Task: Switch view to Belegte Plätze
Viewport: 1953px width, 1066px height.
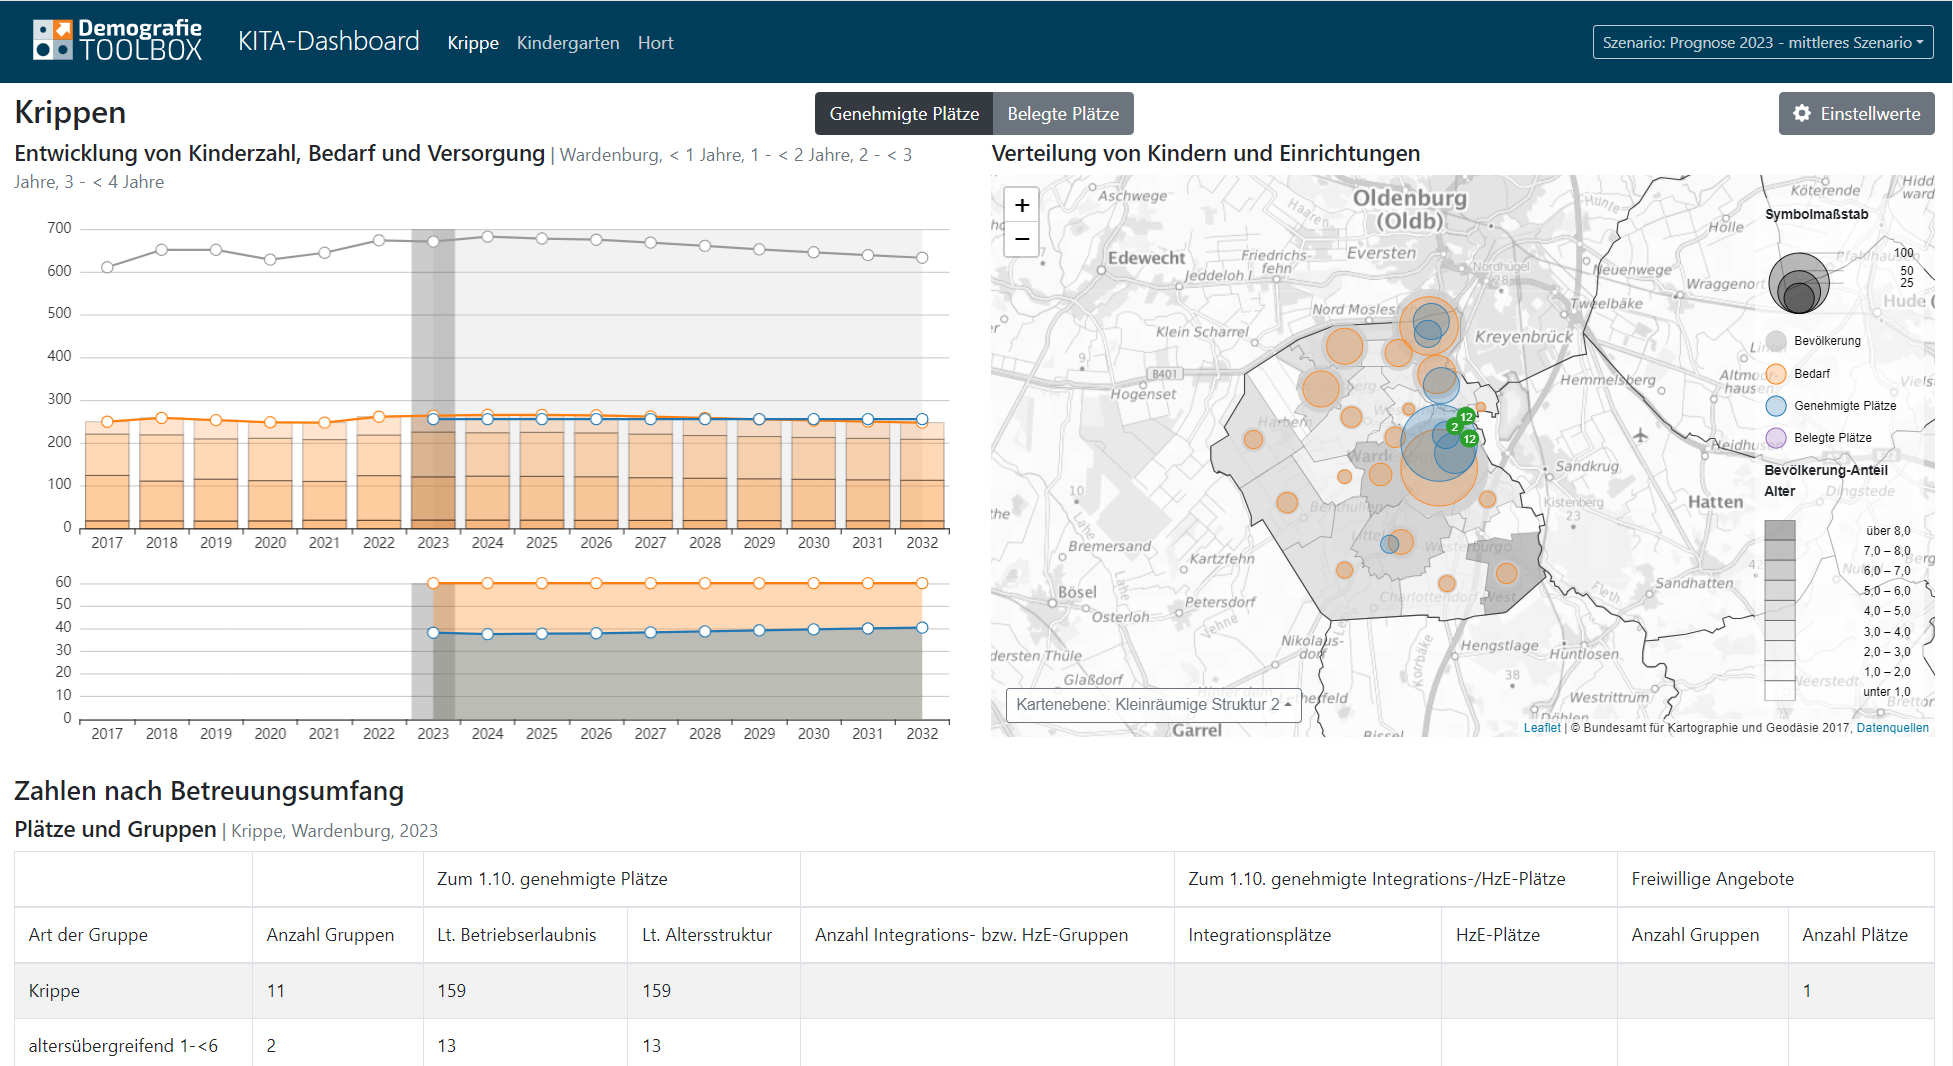Action: click(x=1062, y=114)
